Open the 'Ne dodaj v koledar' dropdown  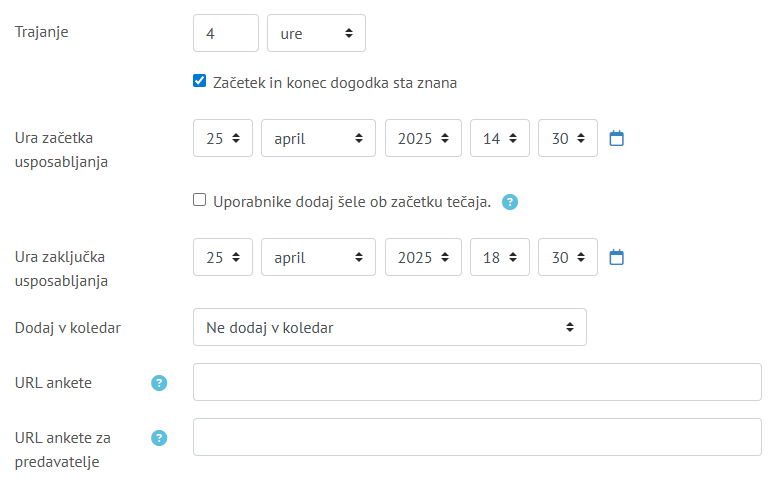coord(389,327)
